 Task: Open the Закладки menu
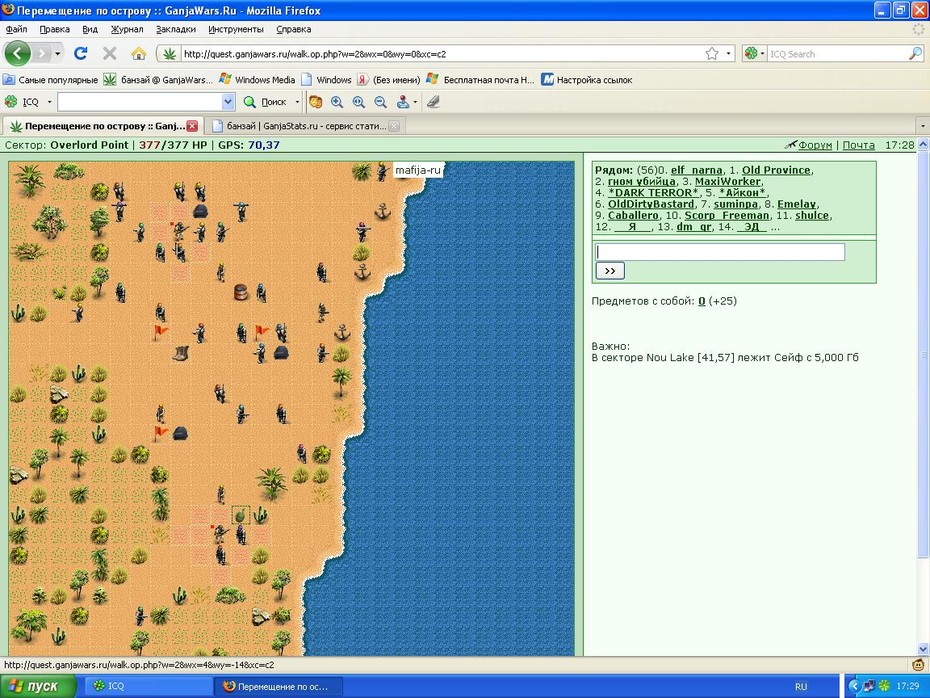tap(176, 29)
